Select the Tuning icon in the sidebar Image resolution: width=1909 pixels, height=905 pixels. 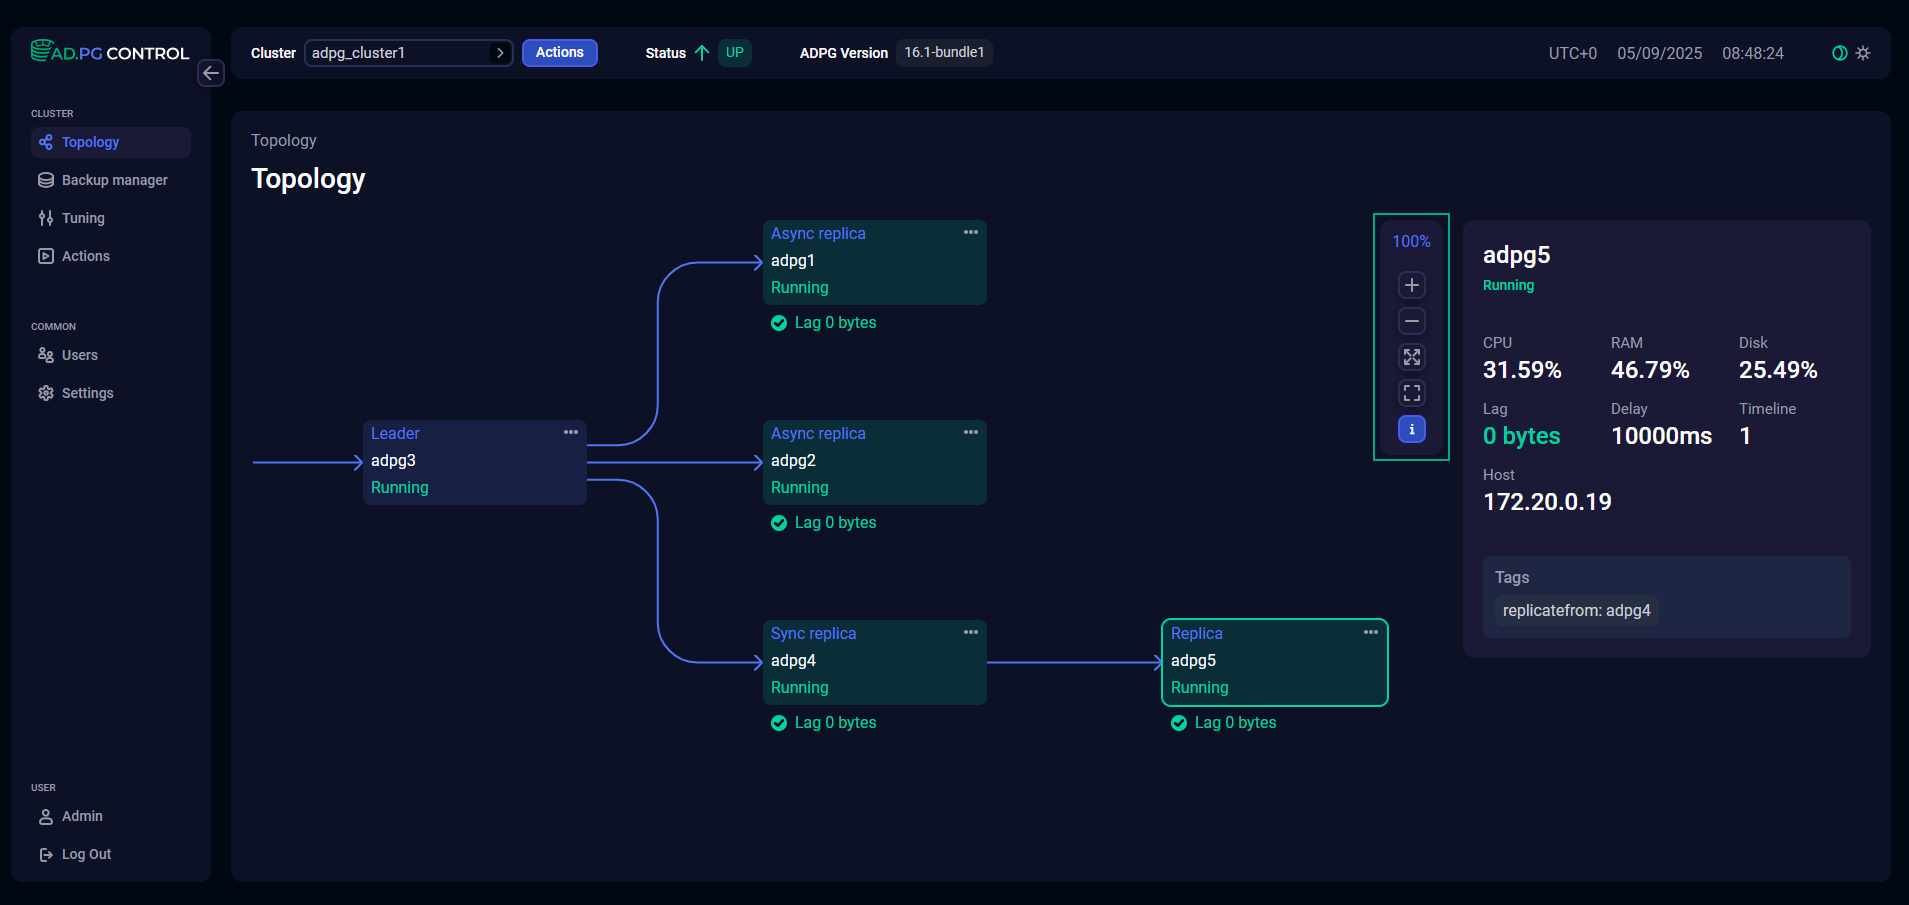45,218
